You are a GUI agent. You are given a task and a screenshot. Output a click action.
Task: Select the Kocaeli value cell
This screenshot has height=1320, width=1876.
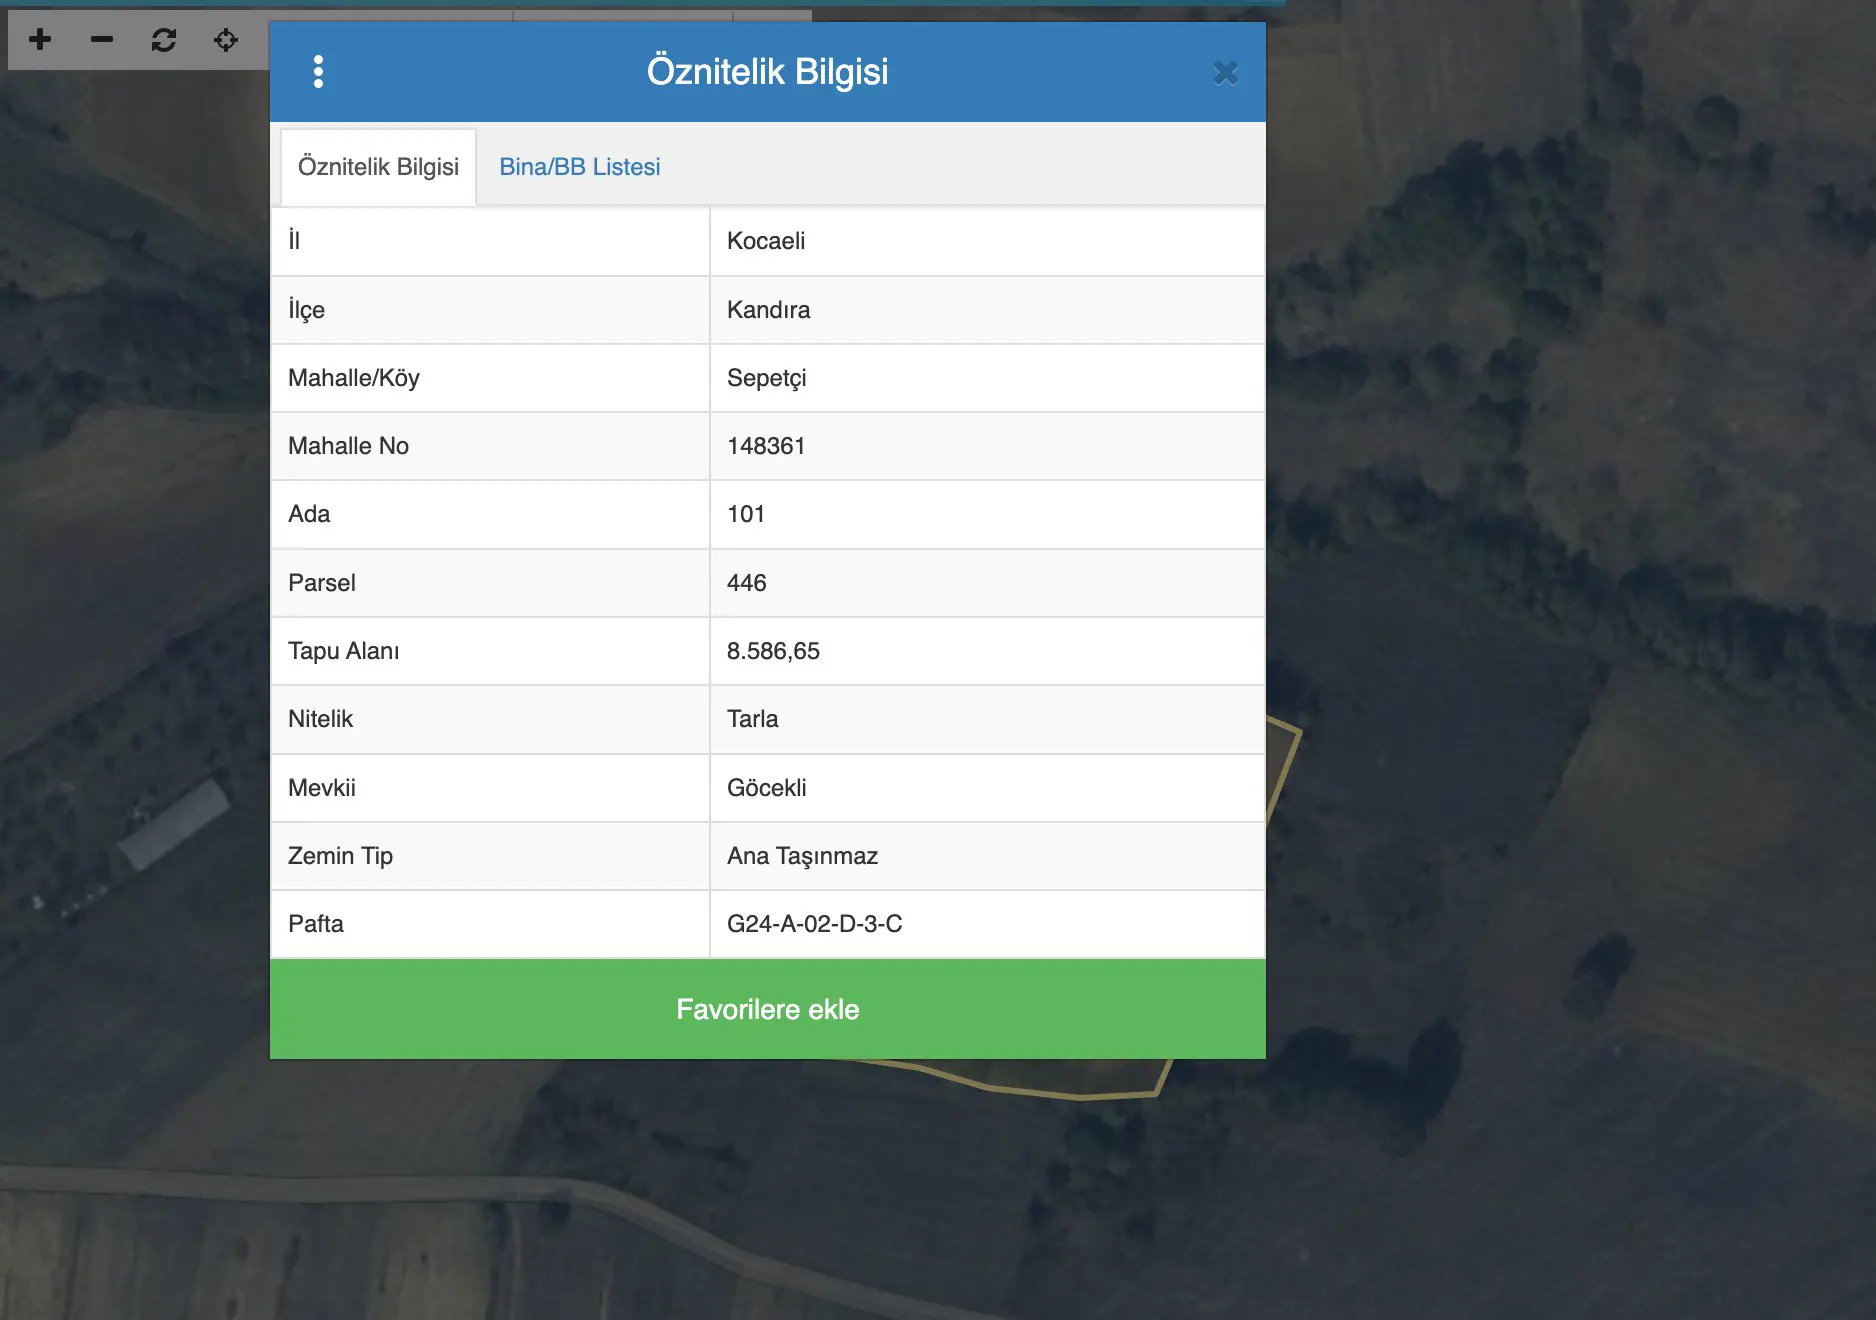[987, 241]
